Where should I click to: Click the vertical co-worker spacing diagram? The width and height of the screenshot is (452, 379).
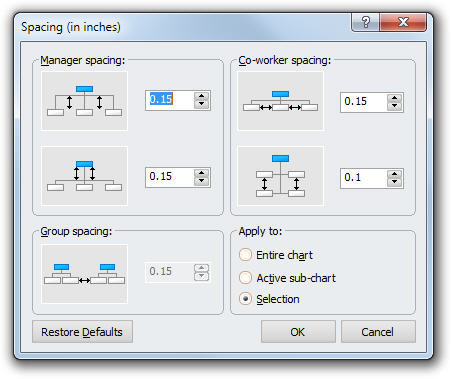click(280, 176)
